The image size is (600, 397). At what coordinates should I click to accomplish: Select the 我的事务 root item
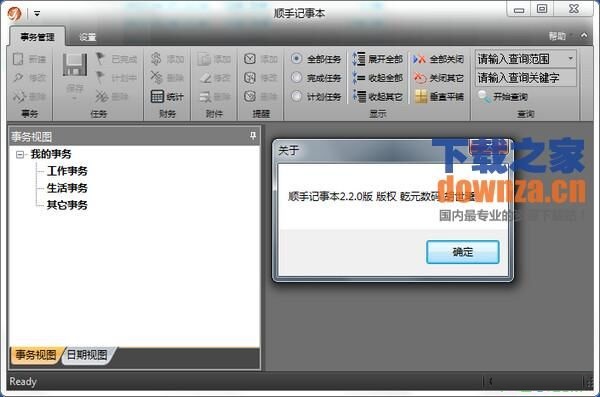click(51, 154)
